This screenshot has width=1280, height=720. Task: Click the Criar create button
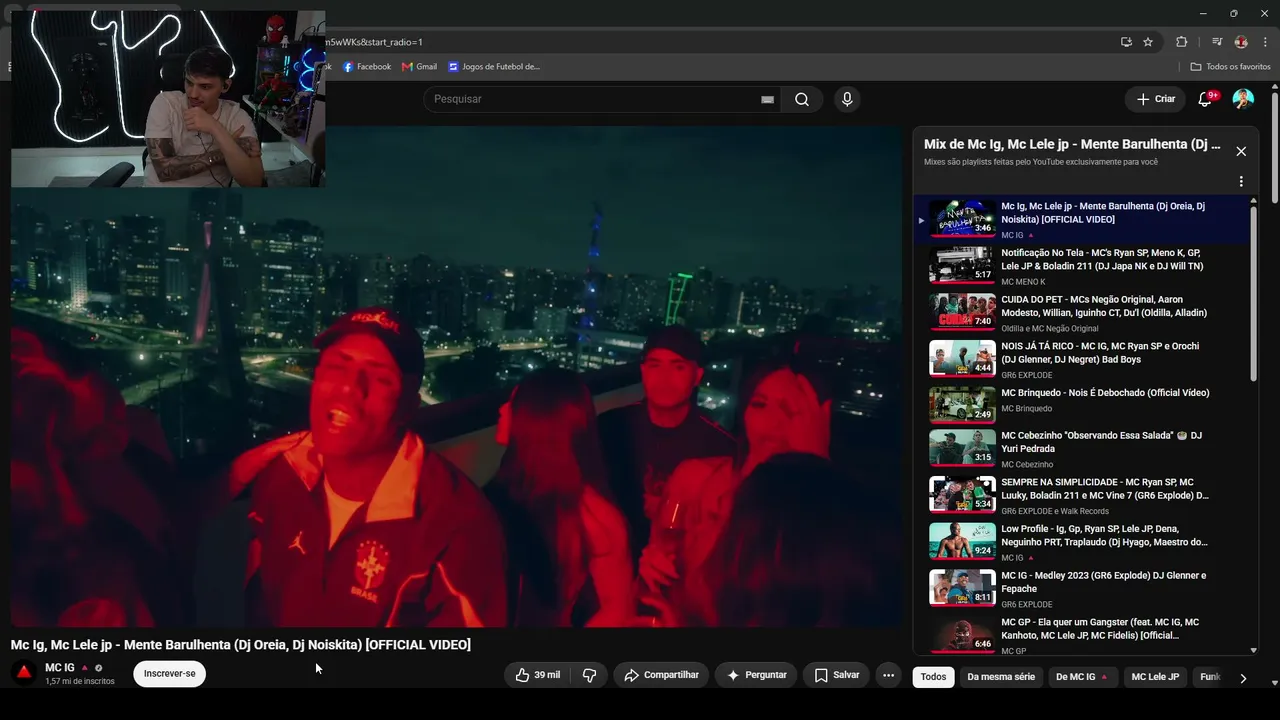1156,99
